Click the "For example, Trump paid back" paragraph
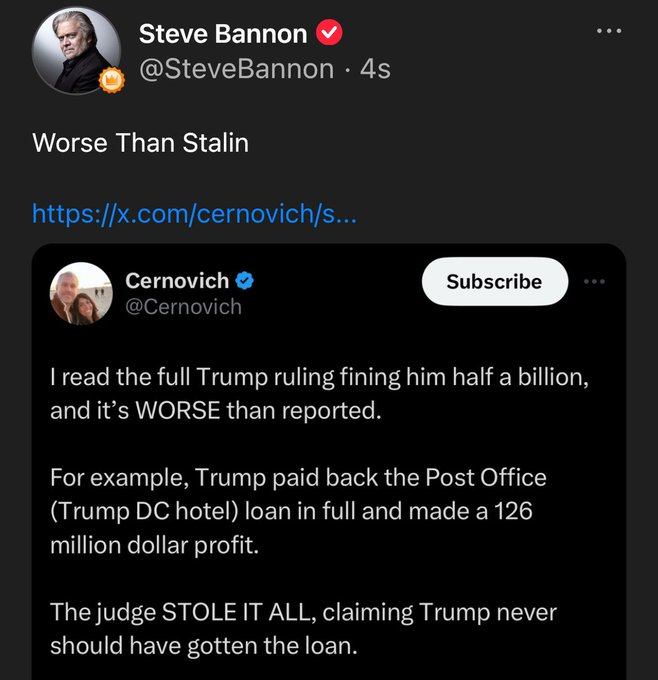Viewport: 658px width, 680px height. pos(298,510)
